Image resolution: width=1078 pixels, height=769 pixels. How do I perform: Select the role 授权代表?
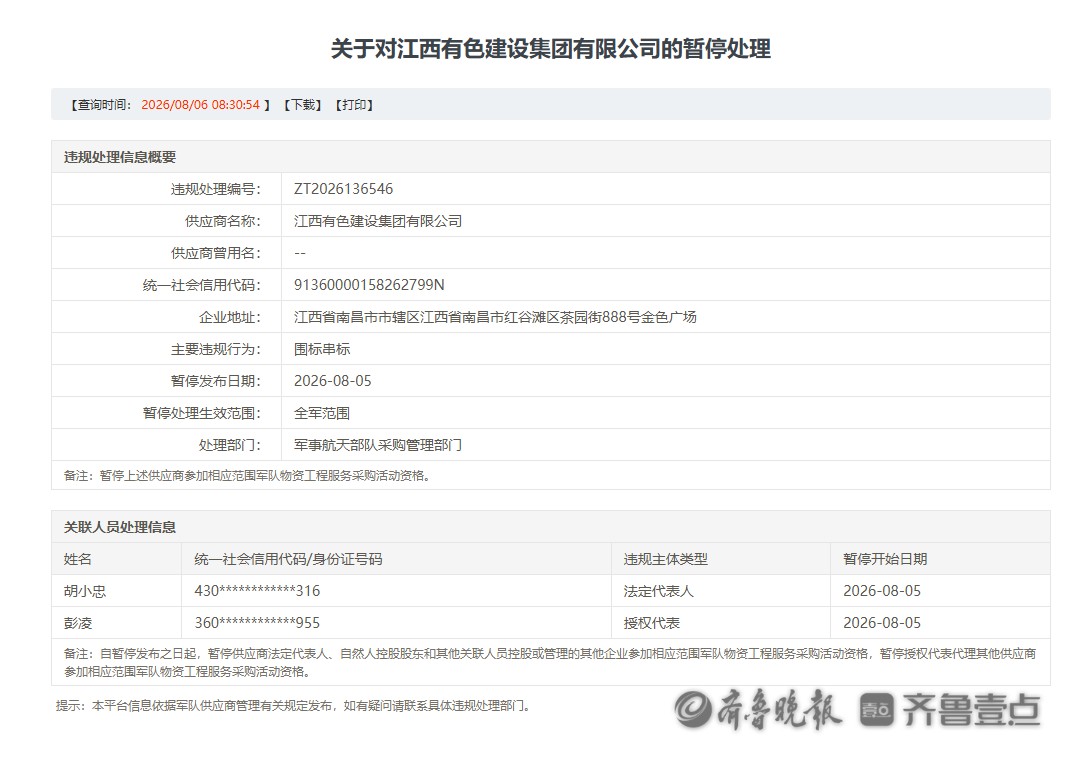651,623
